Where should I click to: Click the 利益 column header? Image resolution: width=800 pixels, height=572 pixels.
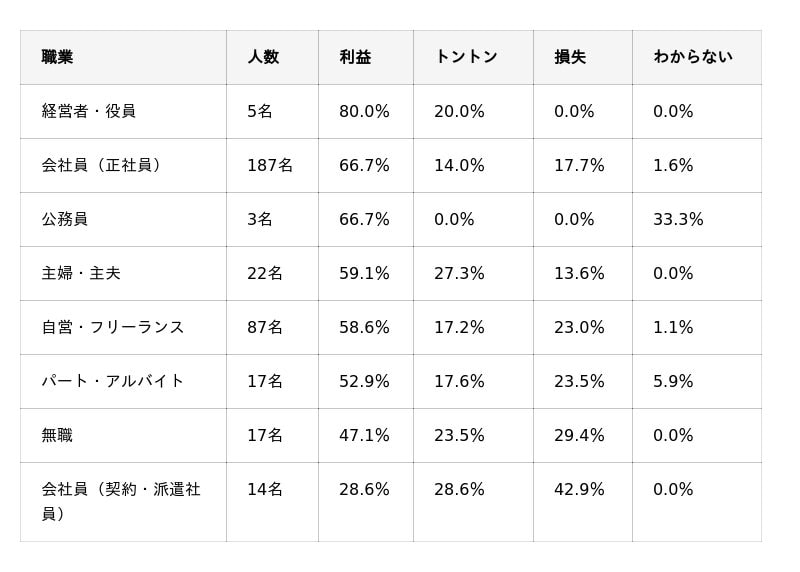(355, 57)
